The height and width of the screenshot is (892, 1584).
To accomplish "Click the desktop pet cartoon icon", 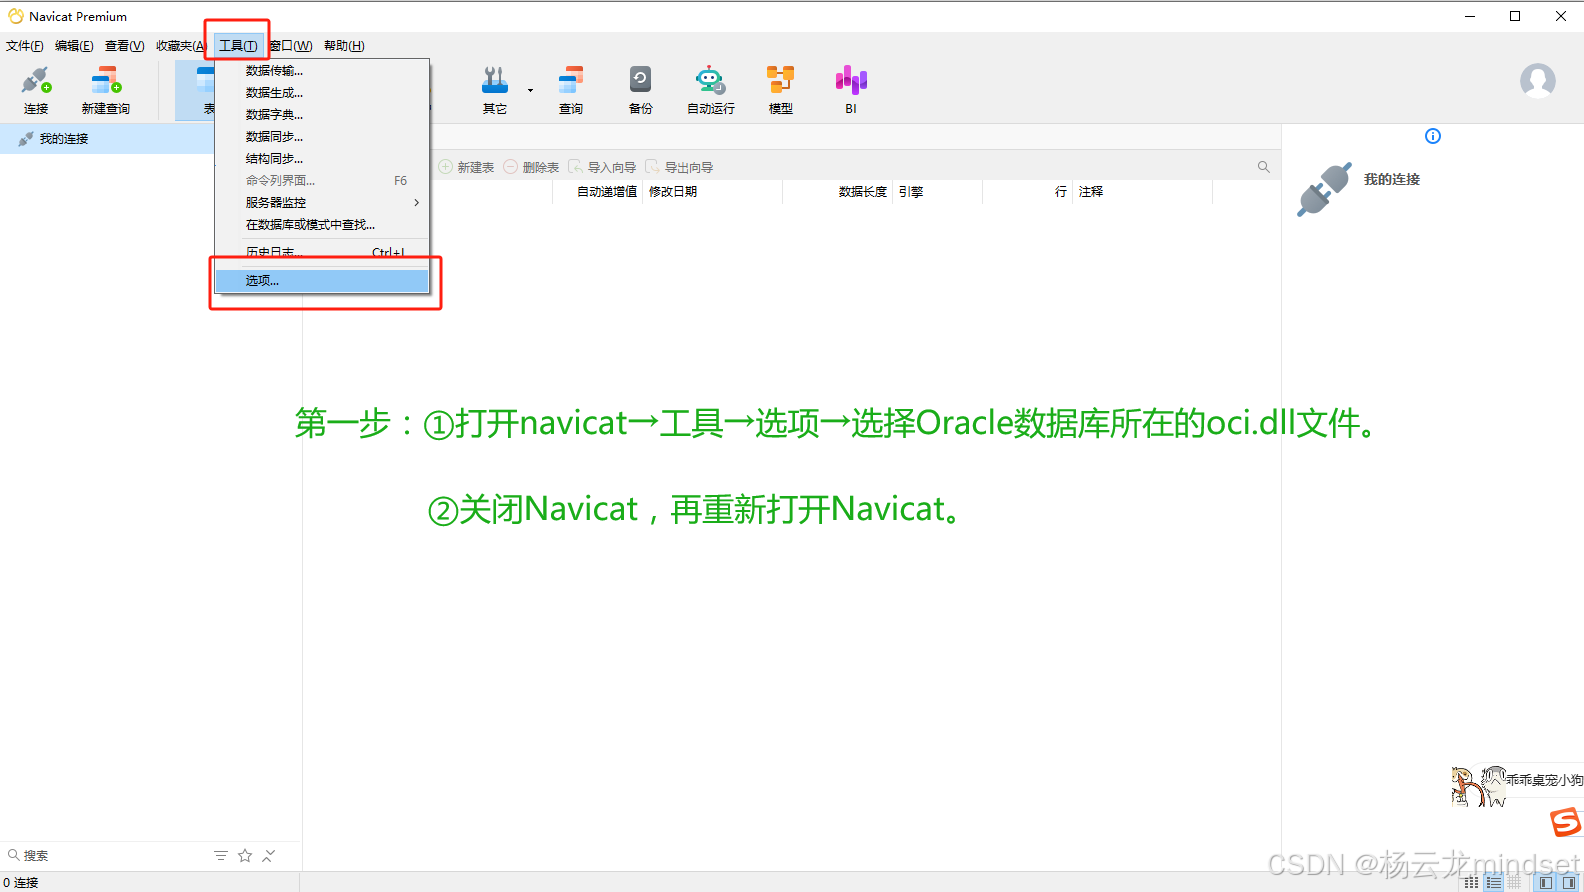I will 1479,786.
